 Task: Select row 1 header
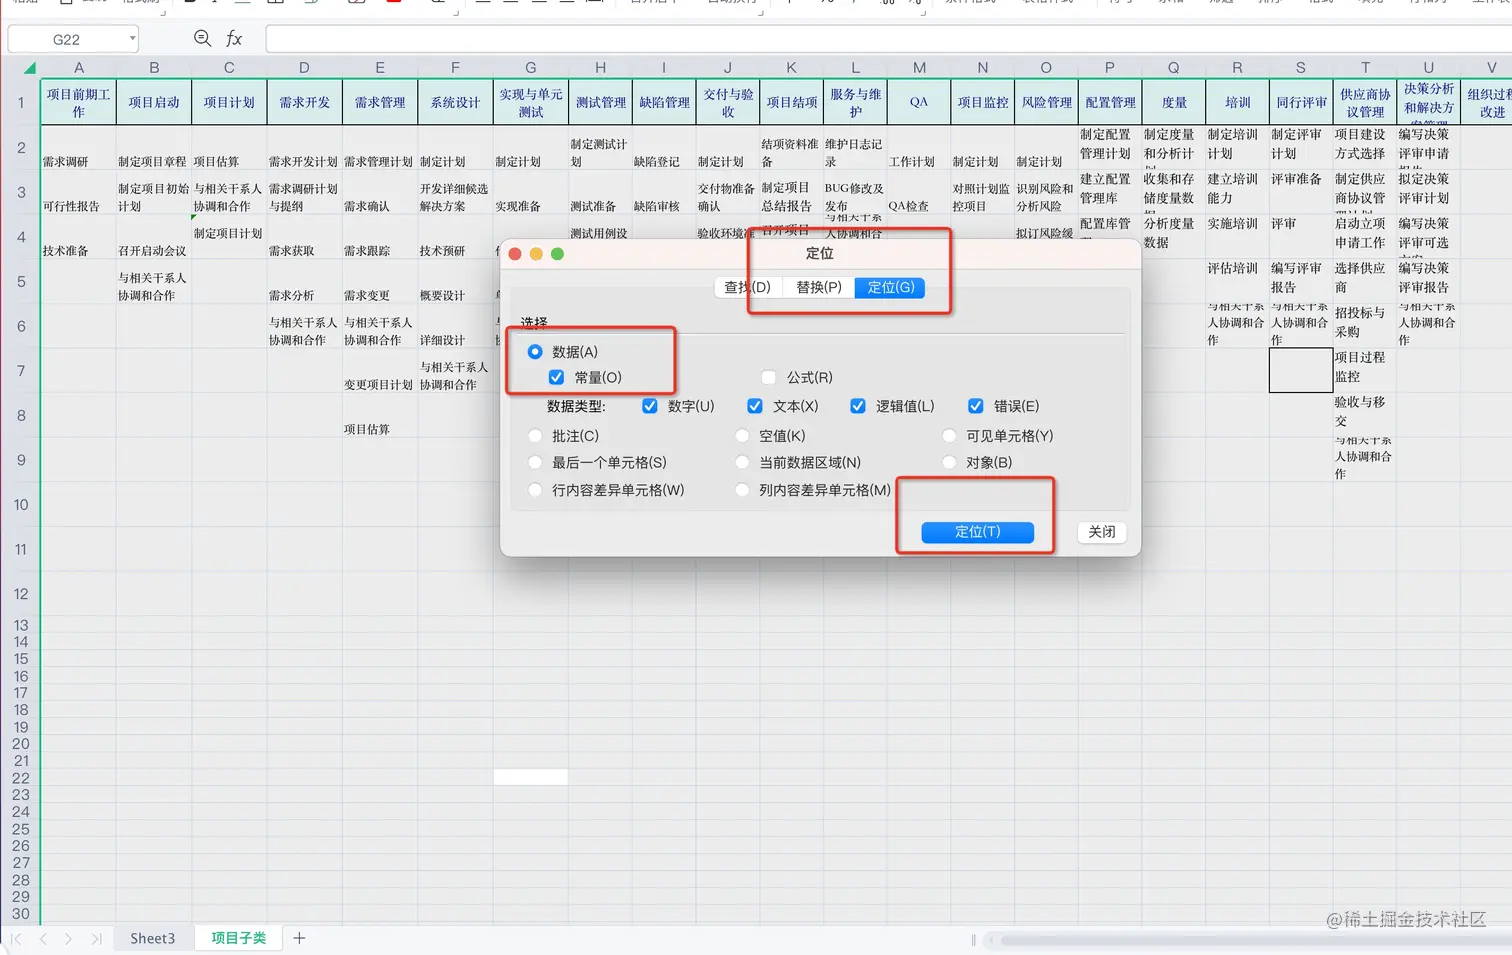pos(20,102)
